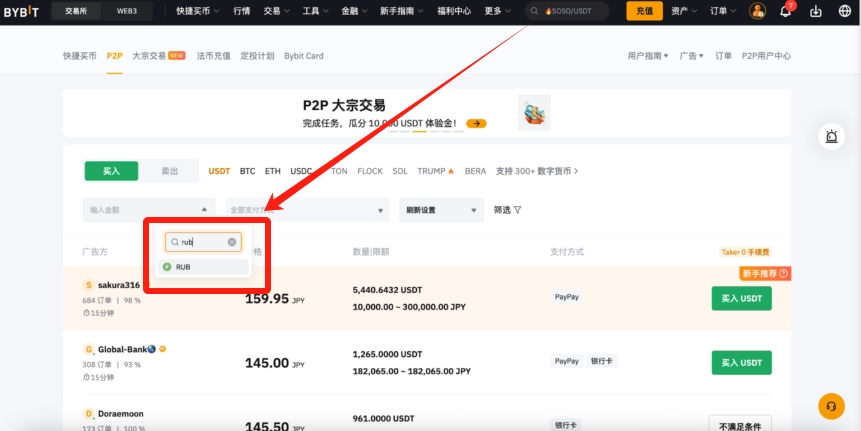861x431 pixels.
Task: Open the 刷新设置 refresh settings dropdown
Action: tap(441, 210)
